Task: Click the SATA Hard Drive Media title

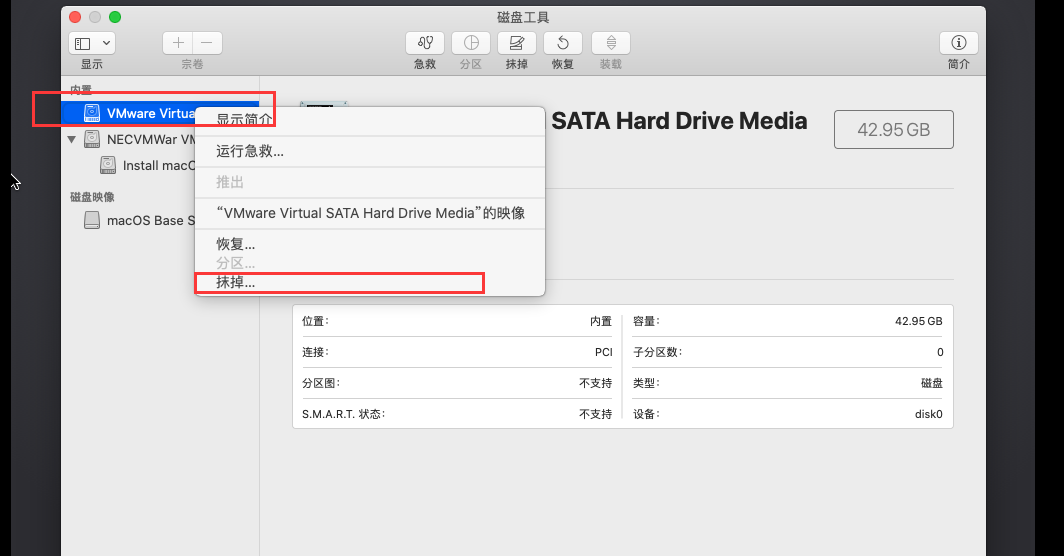Action: tap(679, 121)
